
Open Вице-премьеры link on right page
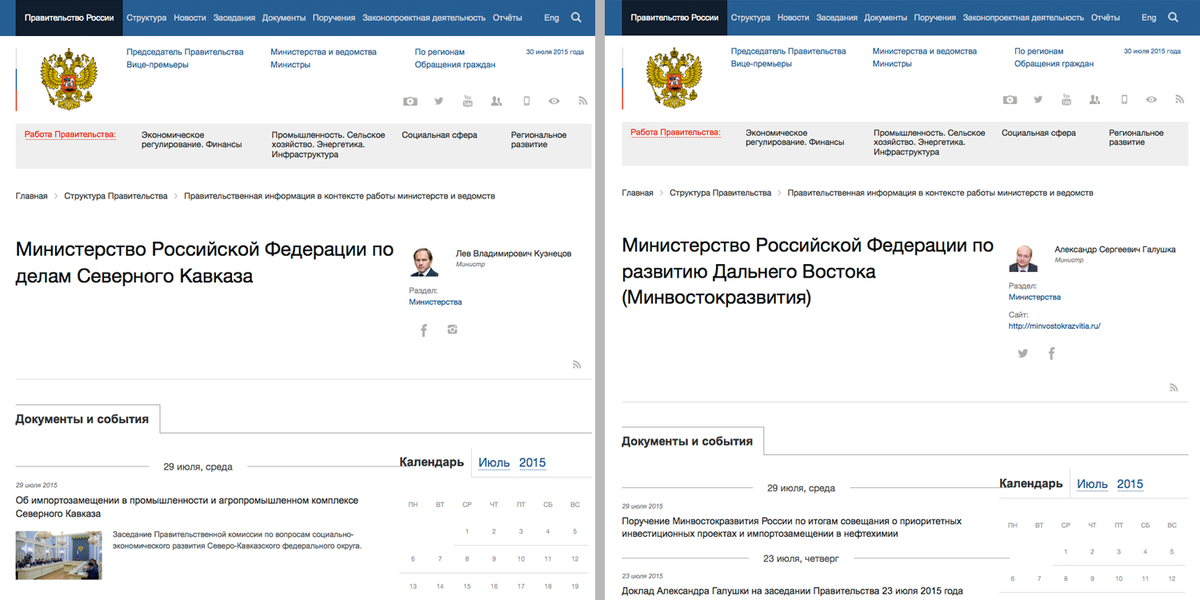[x=761, y=63]
